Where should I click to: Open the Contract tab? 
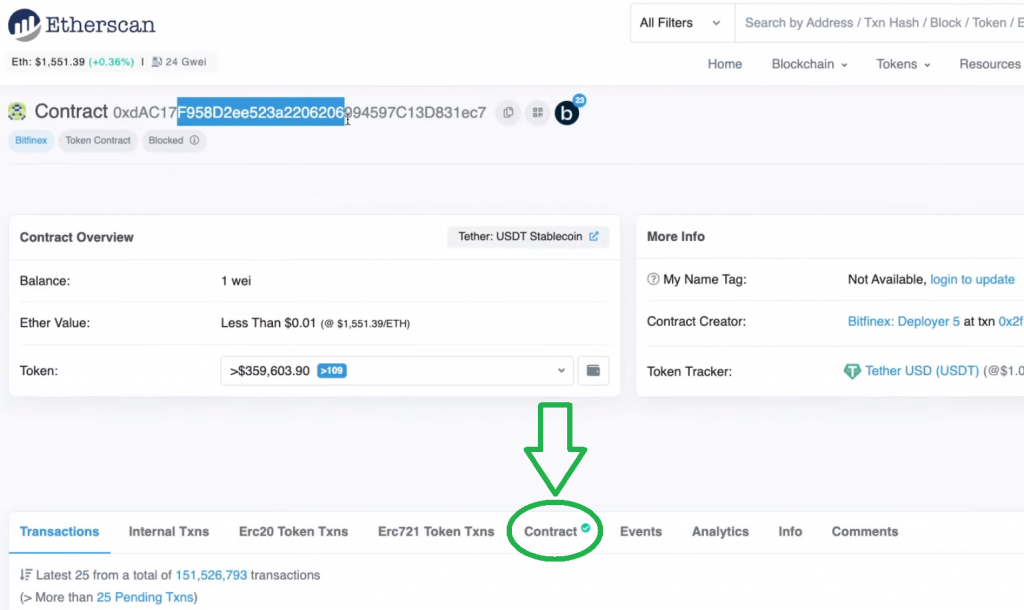(x=551, y=532)
